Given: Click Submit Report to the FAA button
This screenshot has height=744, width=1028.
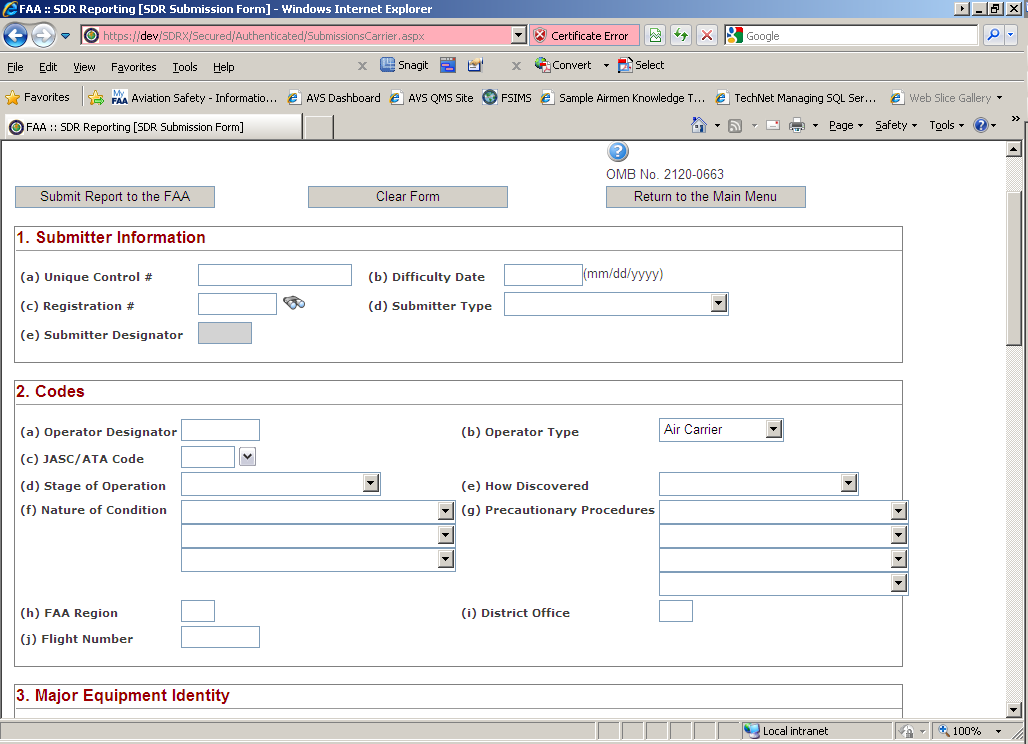Looking at the screenshot, I should (115, 197).
